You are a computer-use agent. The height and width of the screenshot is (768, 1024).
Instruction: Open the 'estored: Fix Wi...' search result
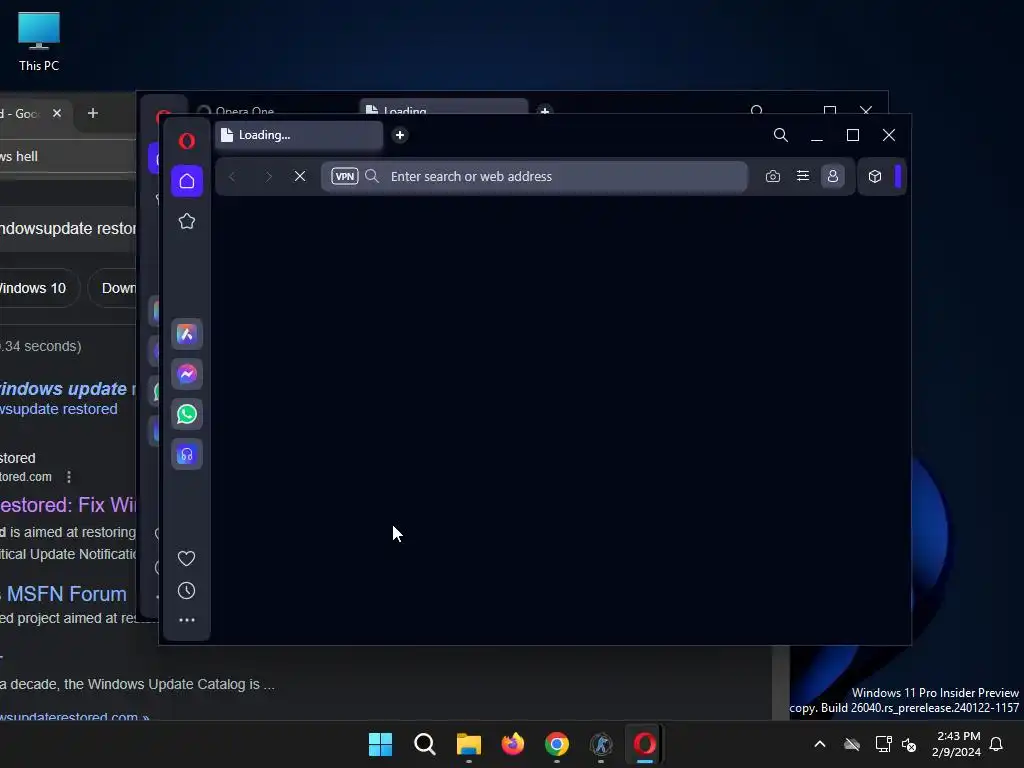point(68,505)
